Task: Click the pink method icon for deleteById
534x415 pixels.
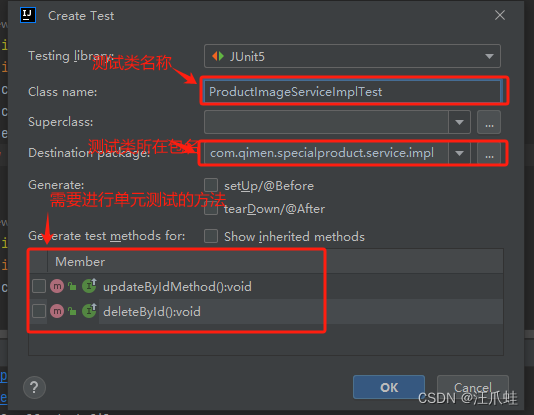Action: point(57,311)
